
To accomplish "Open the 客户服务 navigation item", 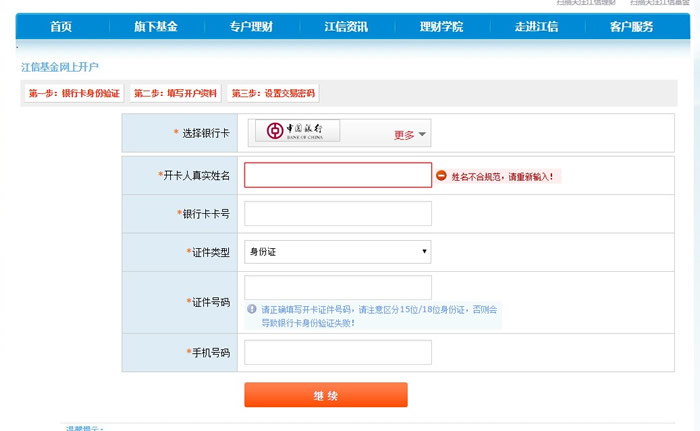I will 631,27.
